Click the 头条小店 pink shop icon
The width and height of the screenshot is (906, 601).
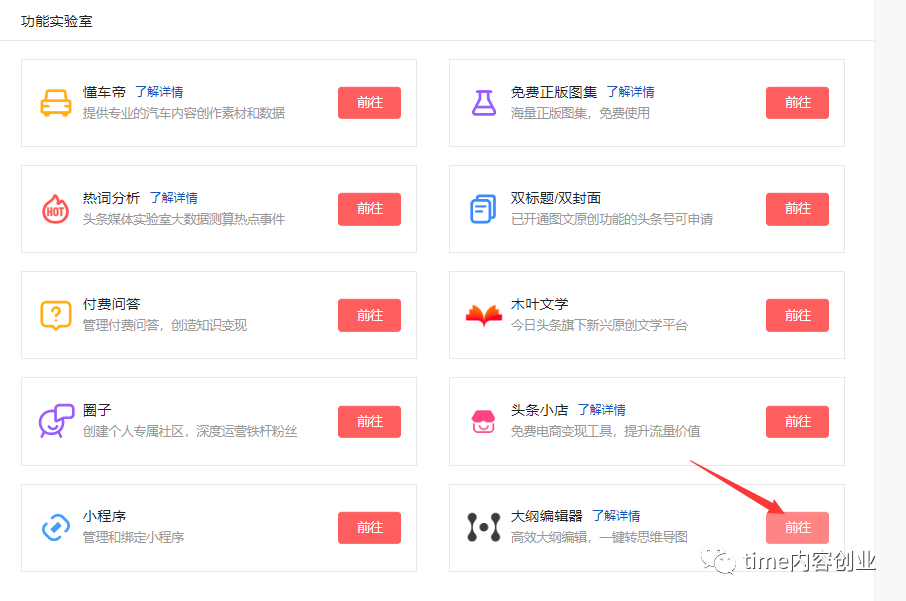tap(483, 421)
